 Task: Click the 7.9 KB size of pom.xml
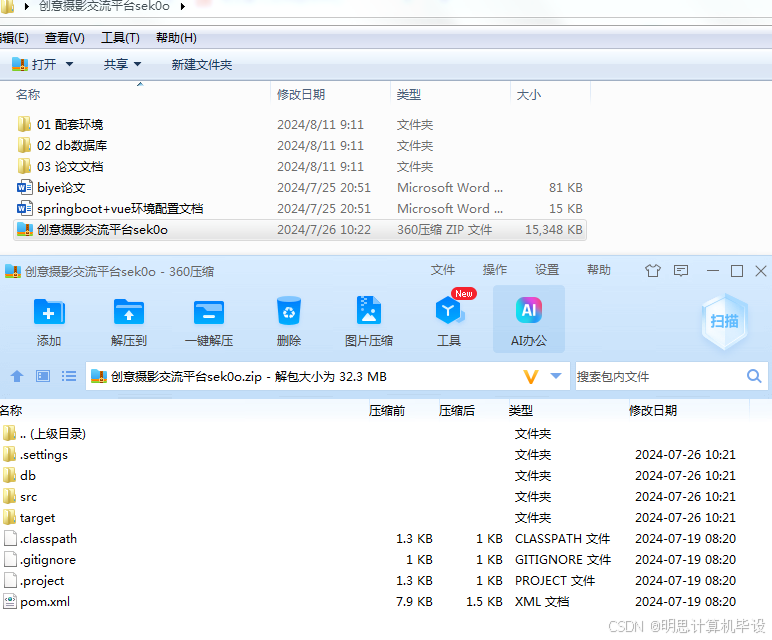[415, 602]
